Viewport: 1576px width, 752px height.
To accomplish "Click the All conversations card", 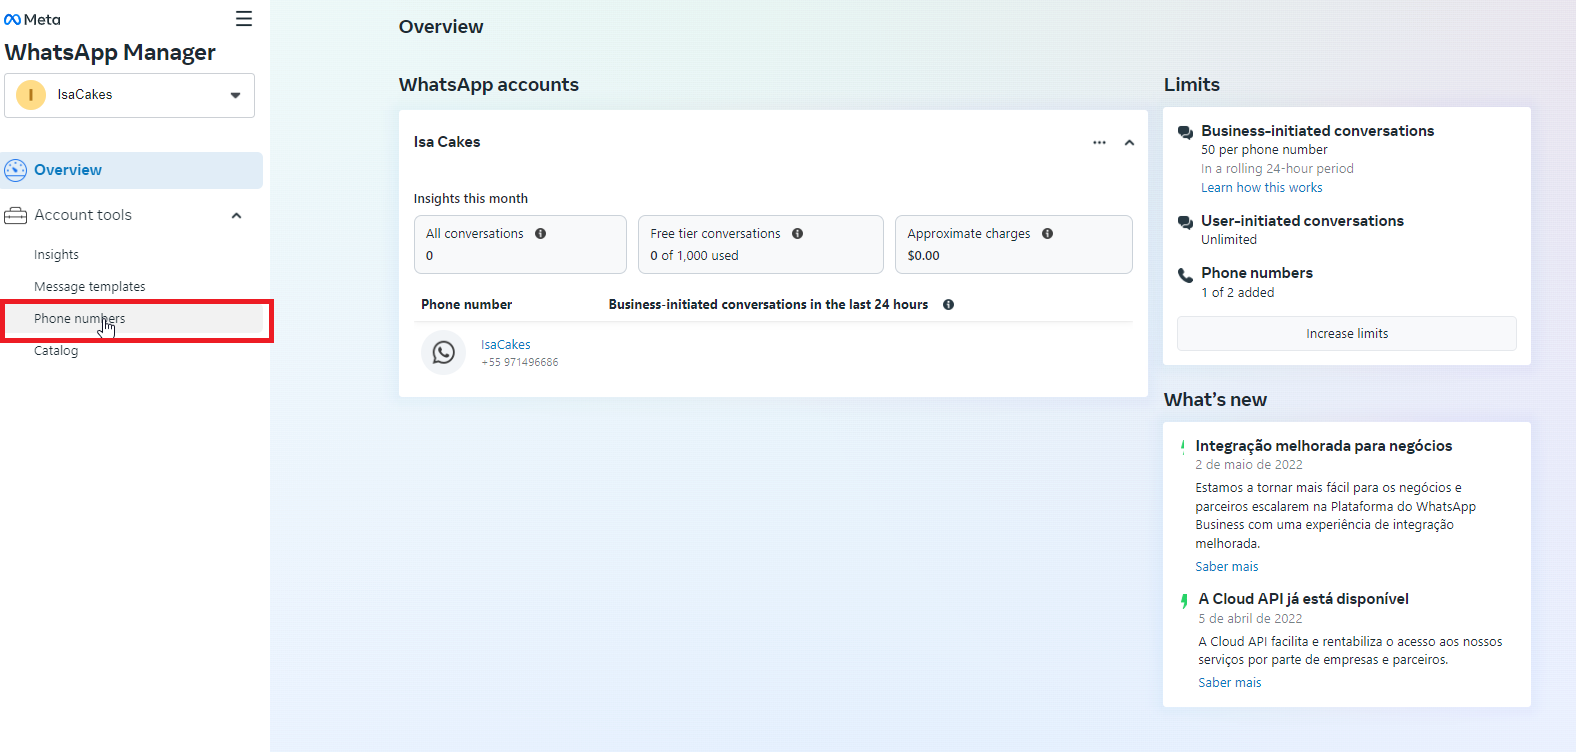I will click(x=520, y=244).
